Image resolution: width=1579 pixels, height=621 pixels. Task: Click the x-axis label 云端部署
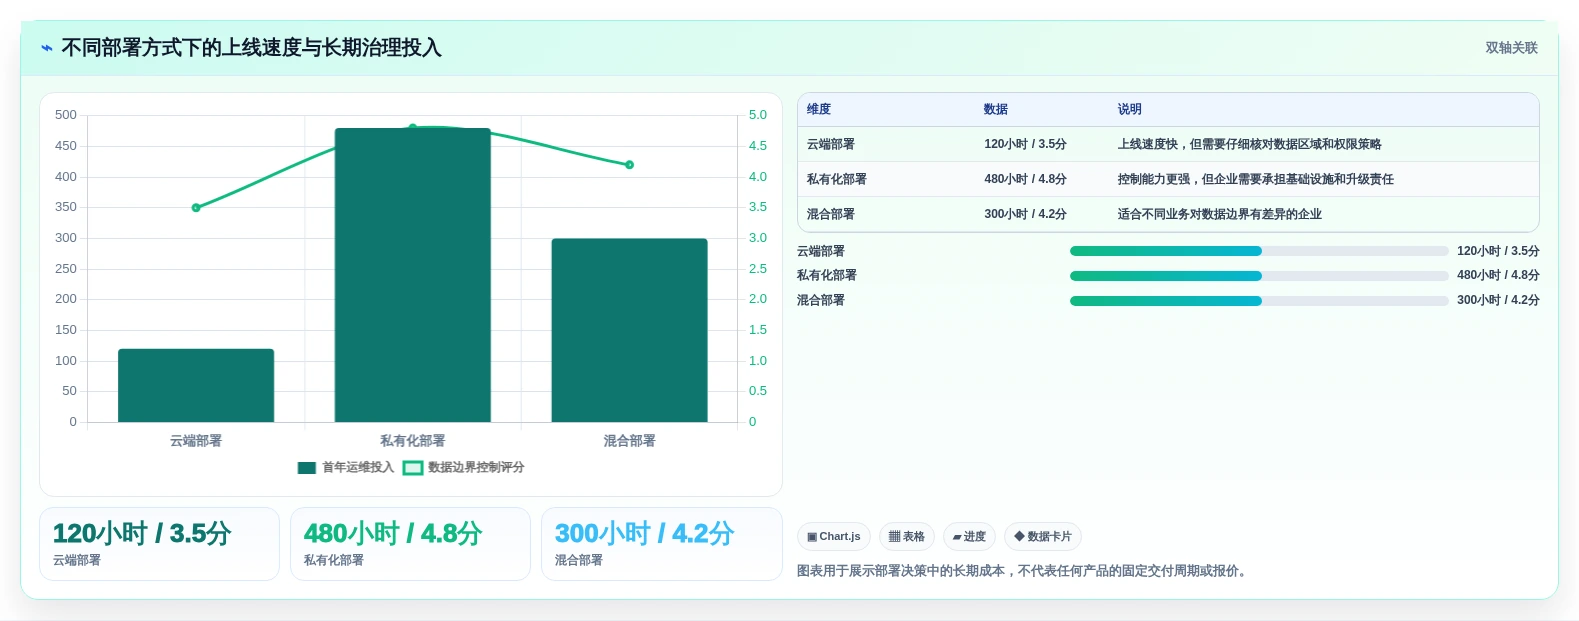196,441
